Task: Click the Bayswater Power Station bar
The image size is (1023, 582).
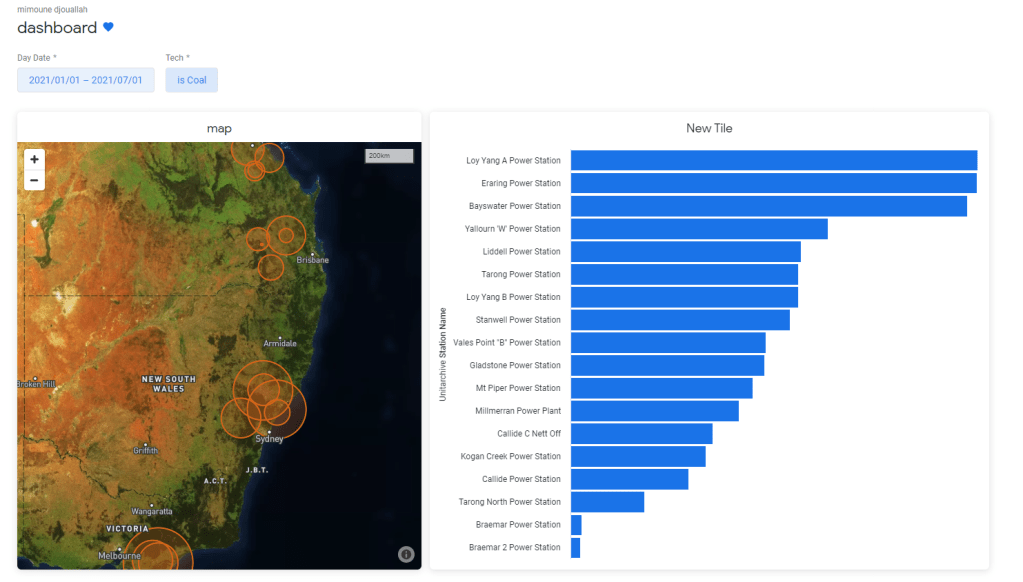Action: coord(768,206)
